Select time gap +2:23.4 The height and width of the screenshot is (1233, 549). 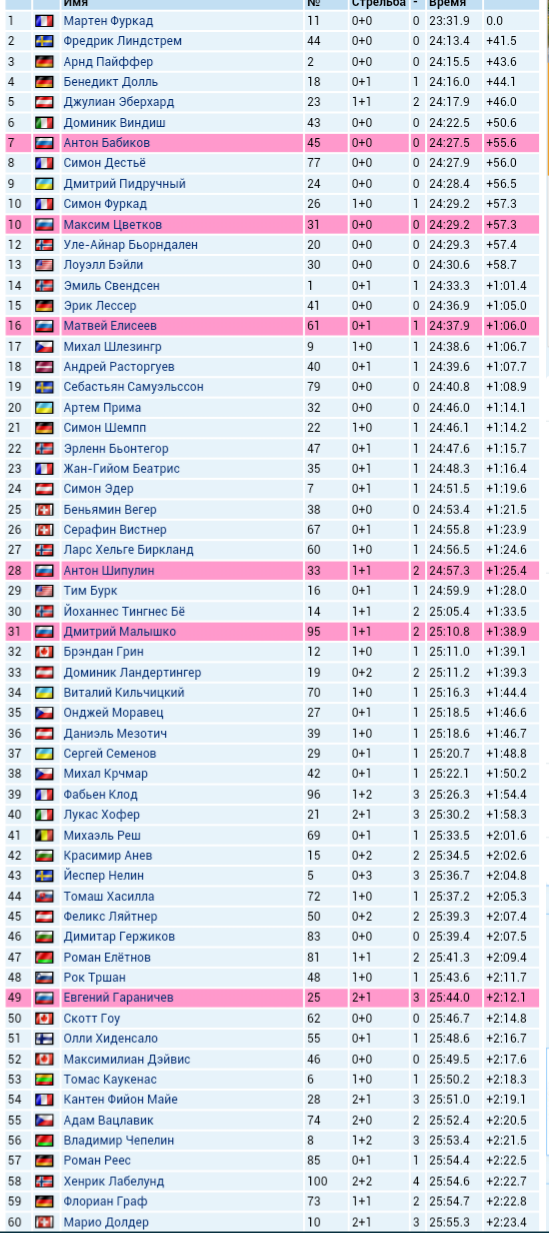[x=507, y=1221]
